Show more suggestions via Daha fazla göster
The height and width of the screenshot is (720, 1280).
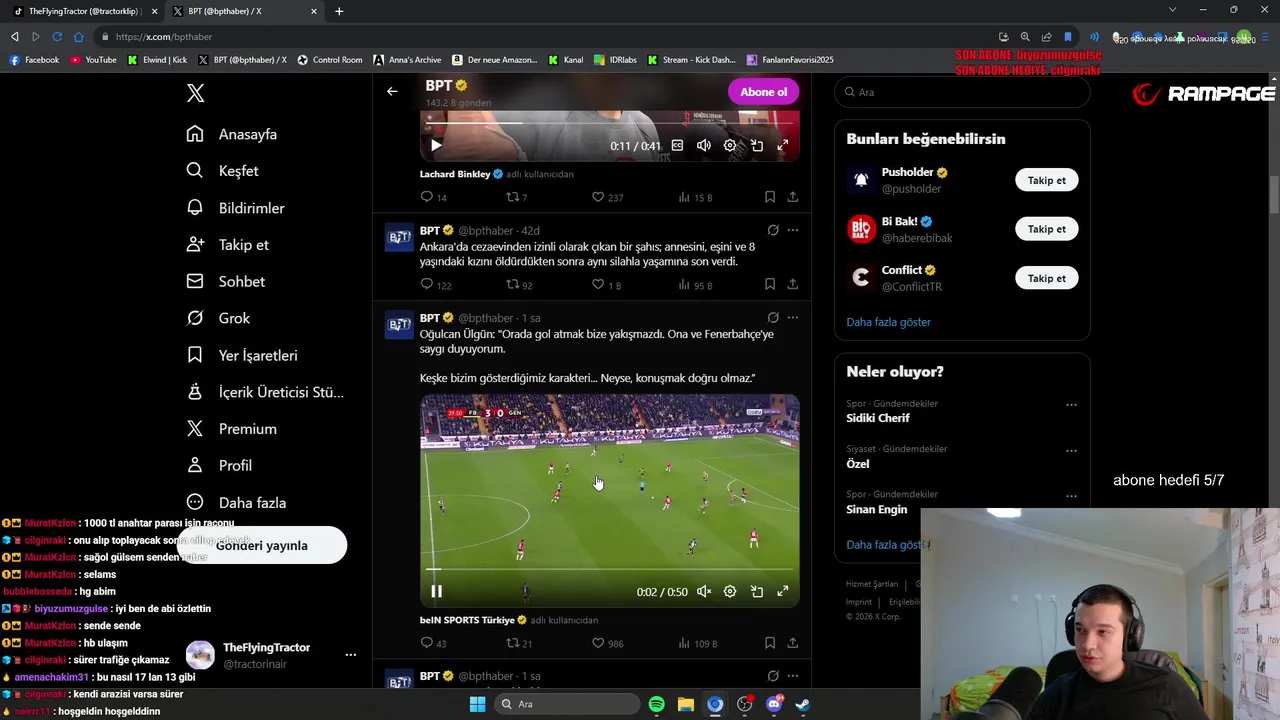888,322
